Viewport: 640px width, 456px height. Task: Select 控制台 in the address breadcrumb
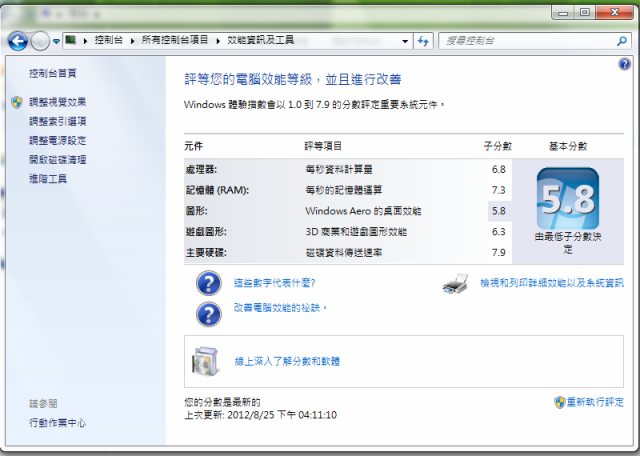coord(109,40)
